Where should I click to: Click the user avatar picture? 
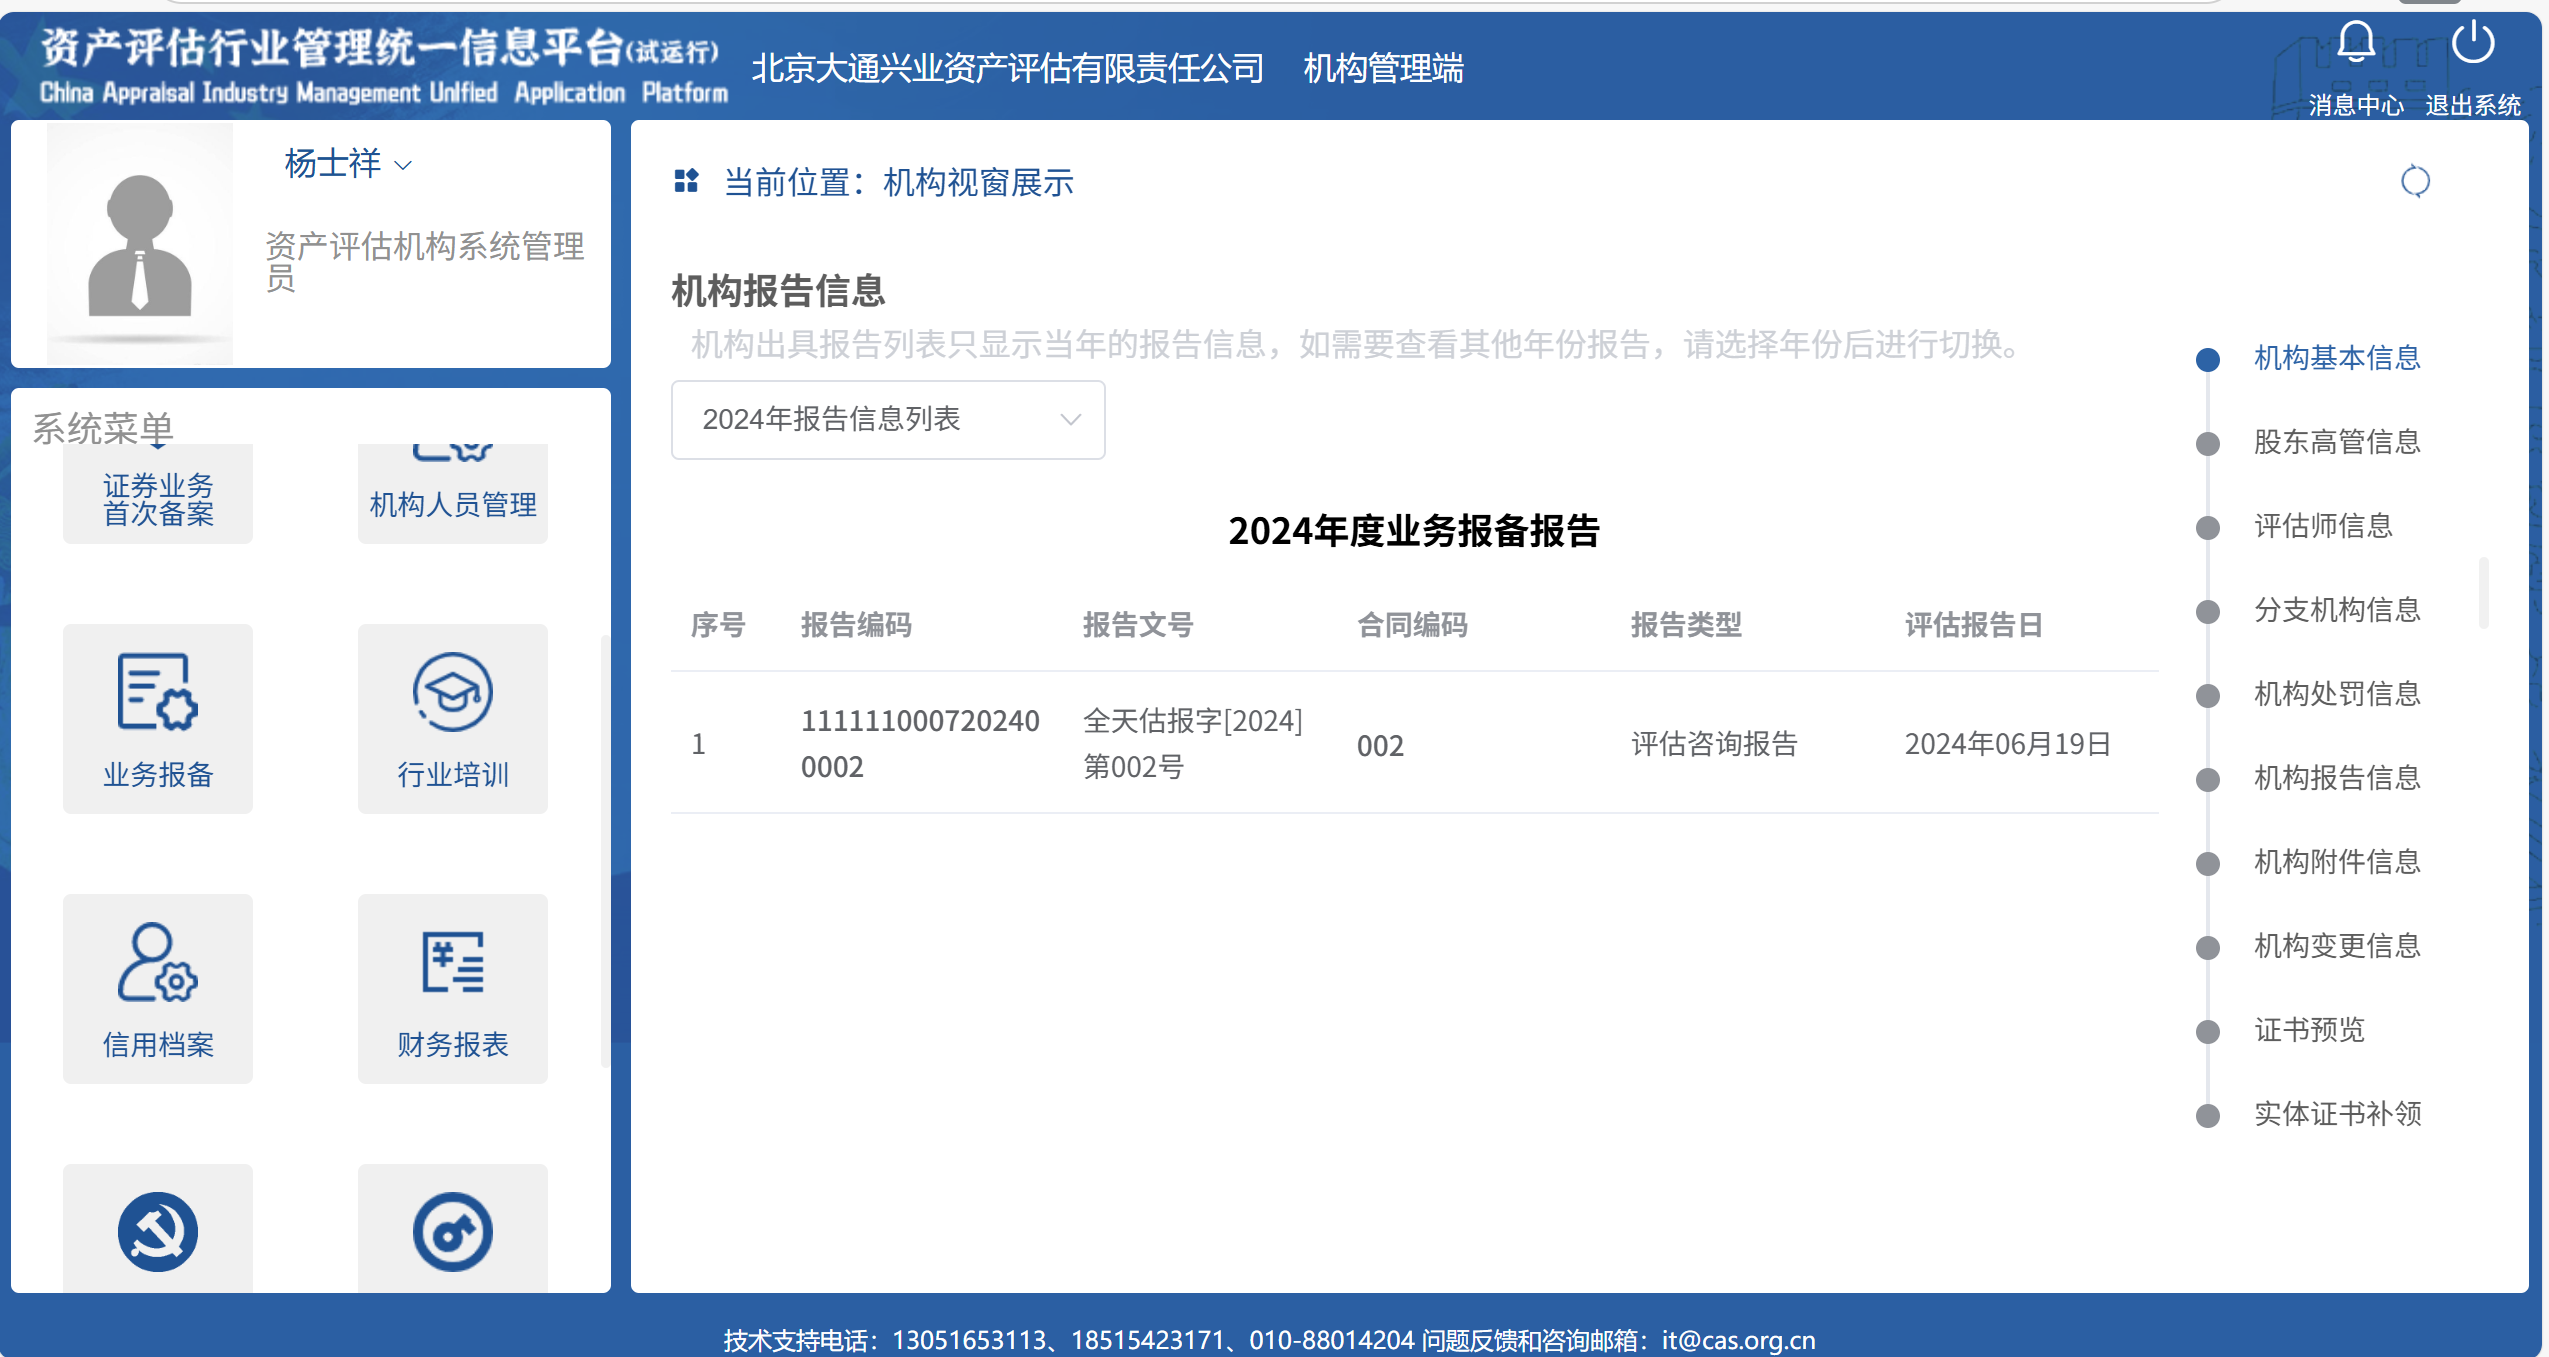point(140,245)
